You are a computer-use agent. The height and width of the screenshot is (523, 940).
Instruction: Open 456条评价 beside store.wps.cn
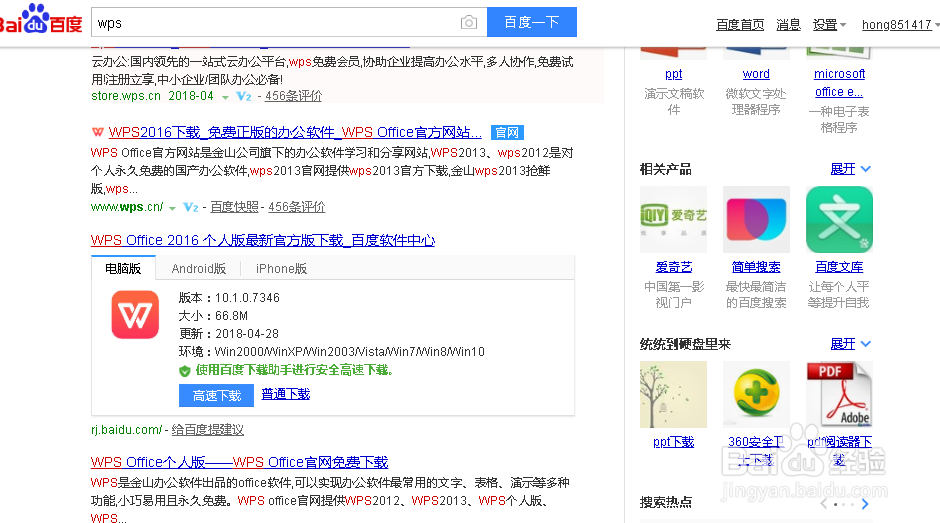(294, 96)
